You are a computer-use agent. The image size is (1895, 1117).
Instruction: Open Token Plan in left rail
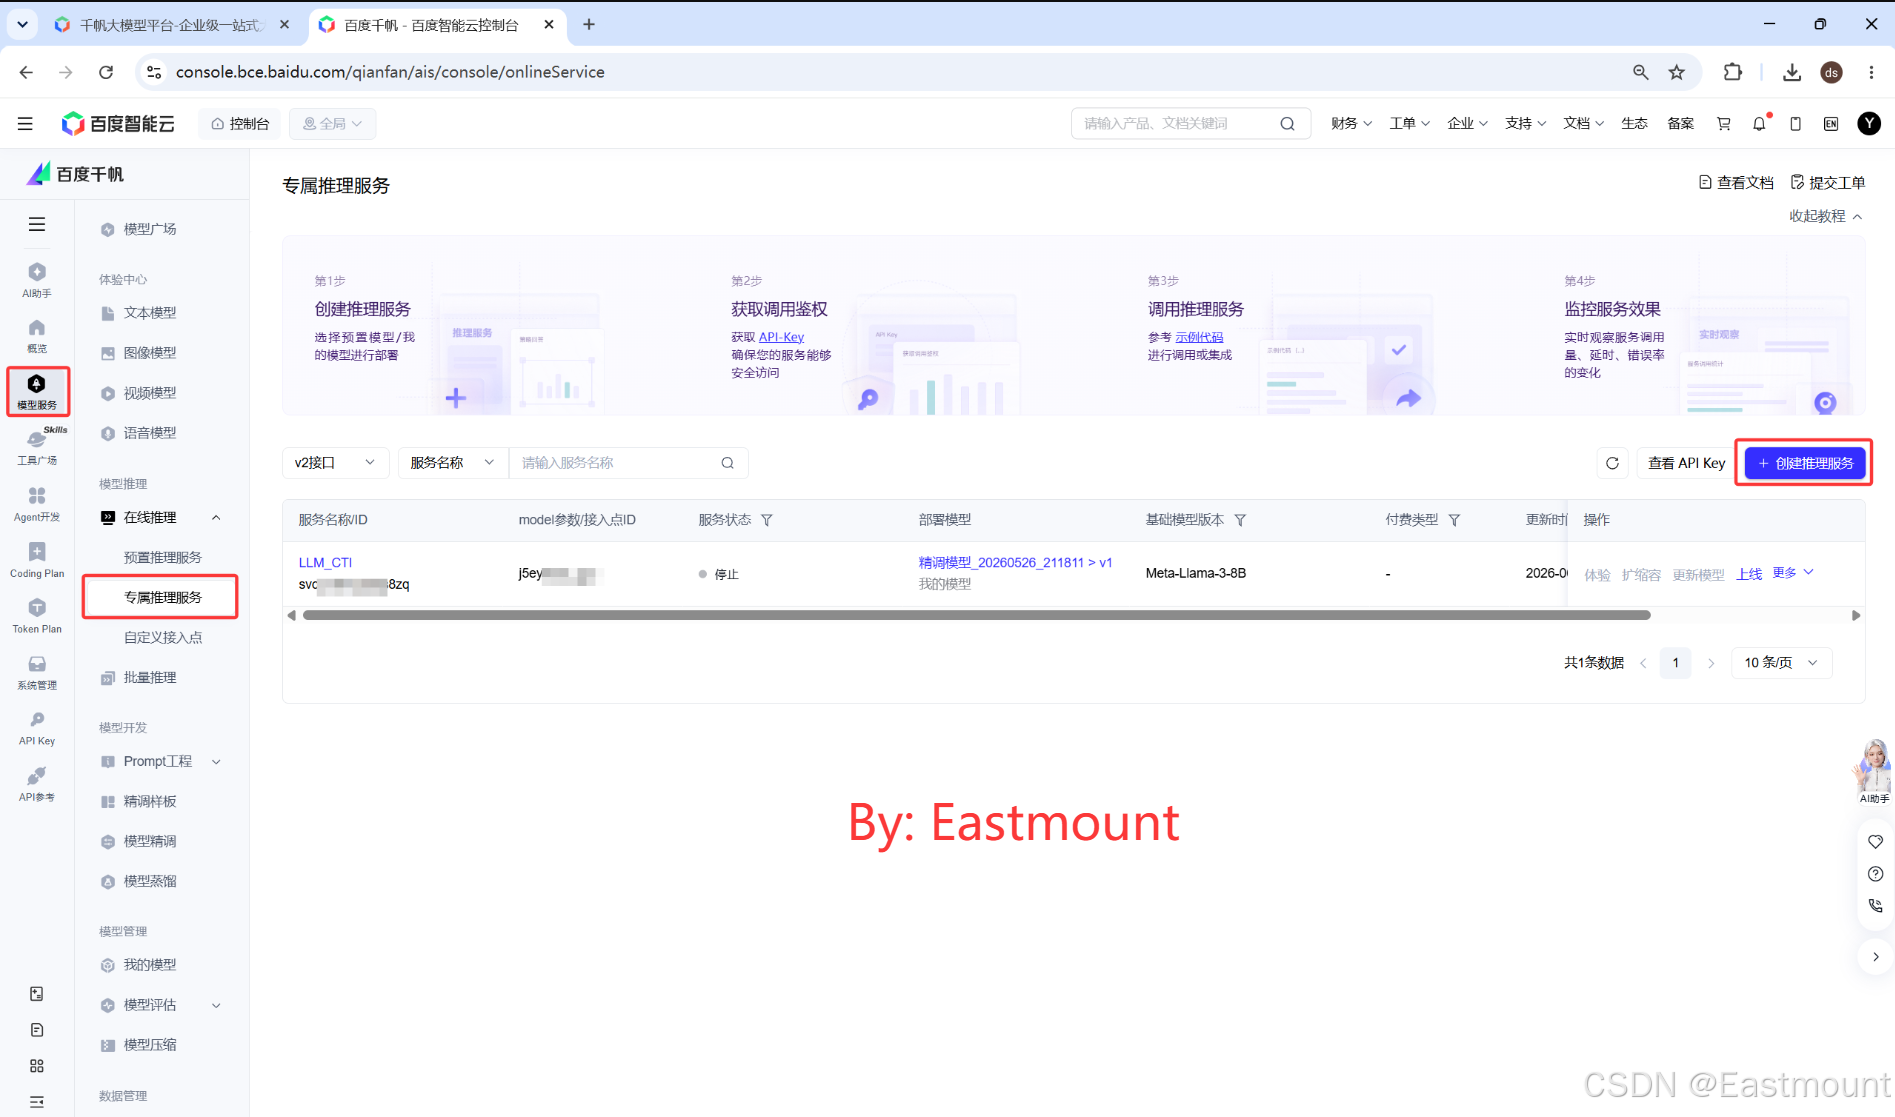coord(37,616)
